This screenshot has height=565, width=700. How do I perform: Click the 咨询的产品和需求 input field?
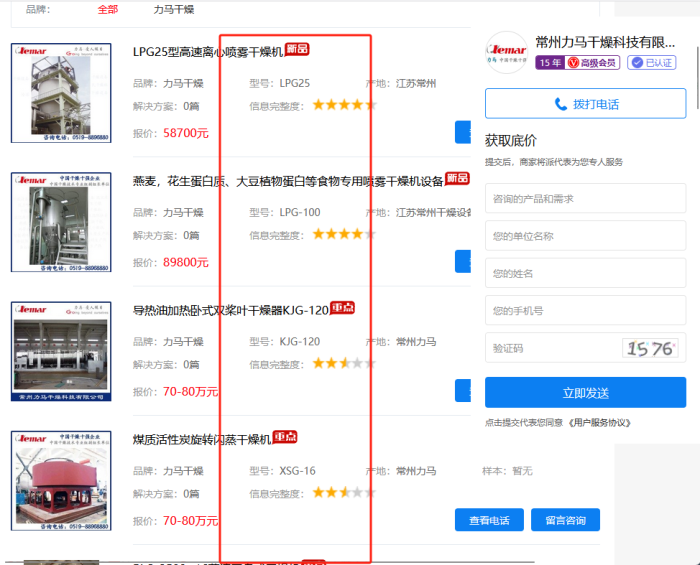pyautogui.click(x=585, y=199)
